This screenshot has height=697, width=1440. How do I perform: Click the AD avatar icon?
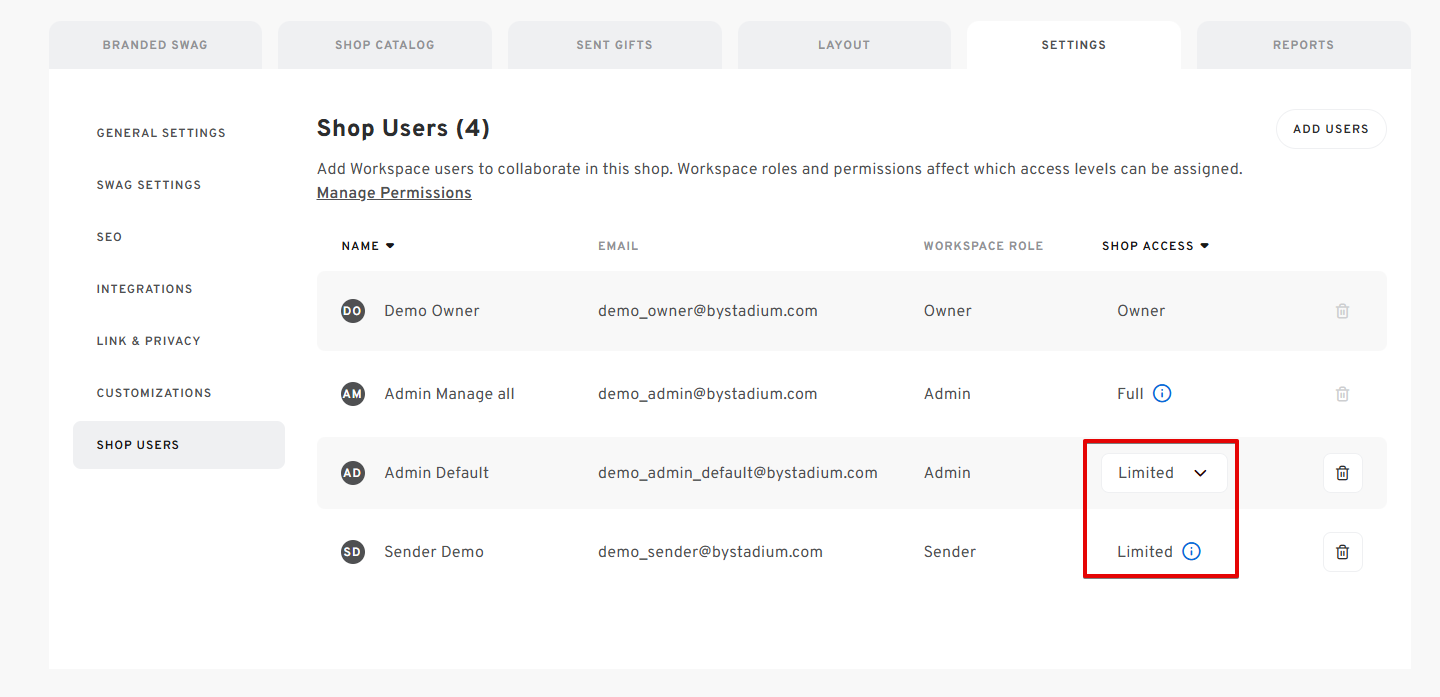coord(352,473)
